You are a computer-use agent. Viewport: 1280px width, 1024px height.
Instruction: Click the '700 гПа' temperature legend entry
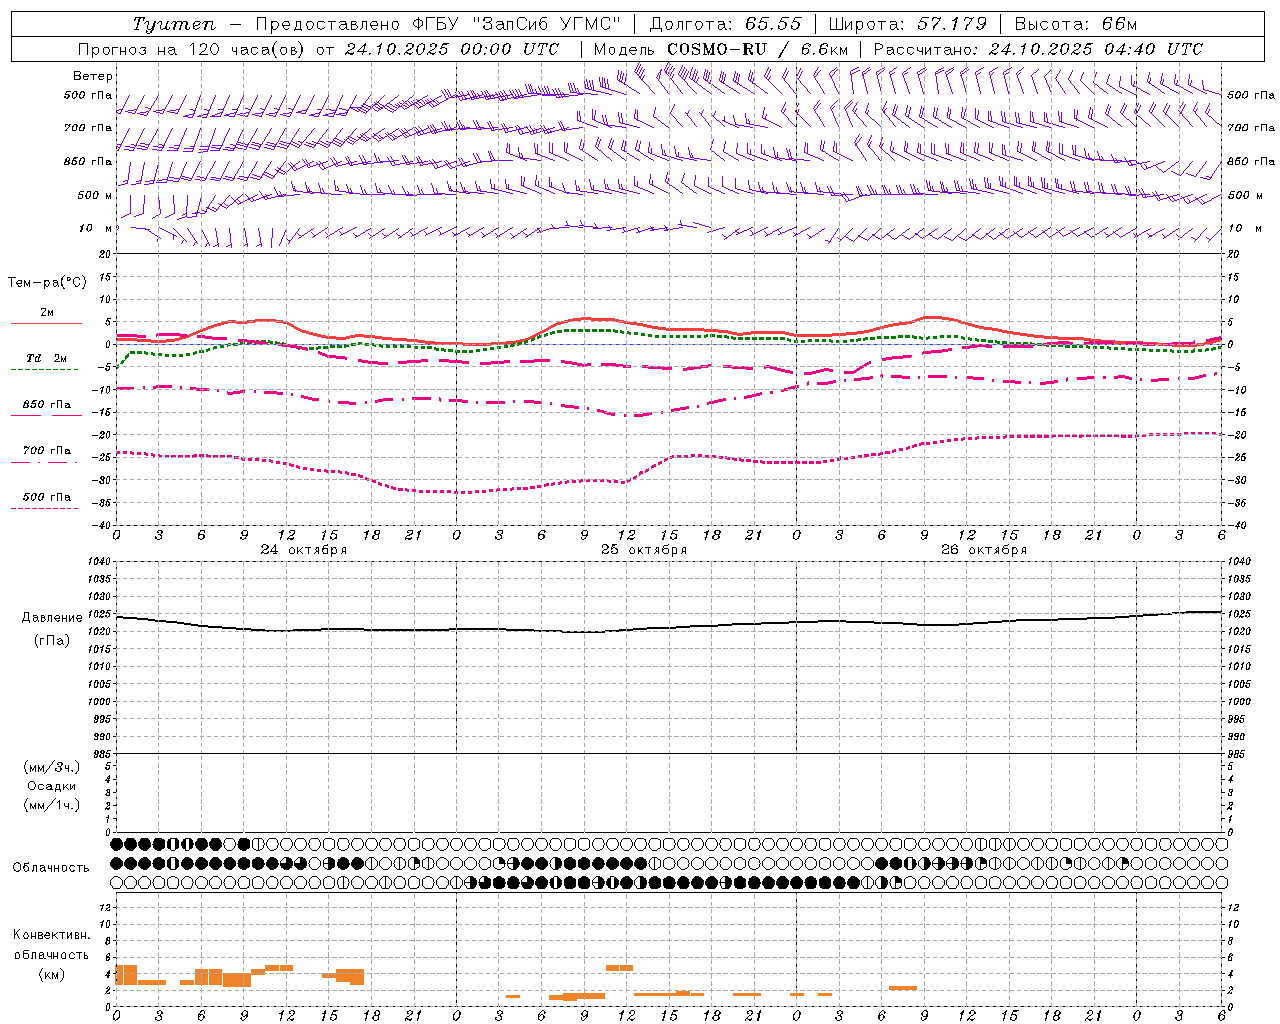(47, 451)
